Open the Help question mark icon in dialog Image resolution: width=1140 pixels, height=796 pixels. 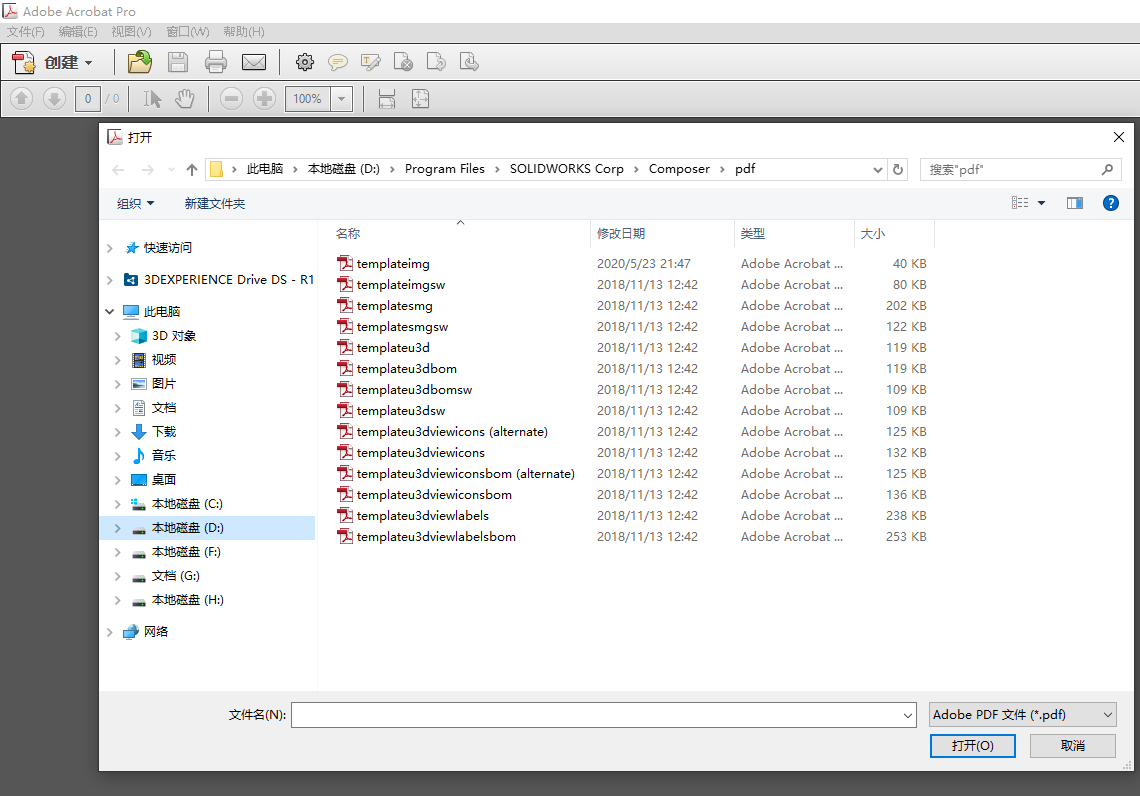tap(1110, 203)
